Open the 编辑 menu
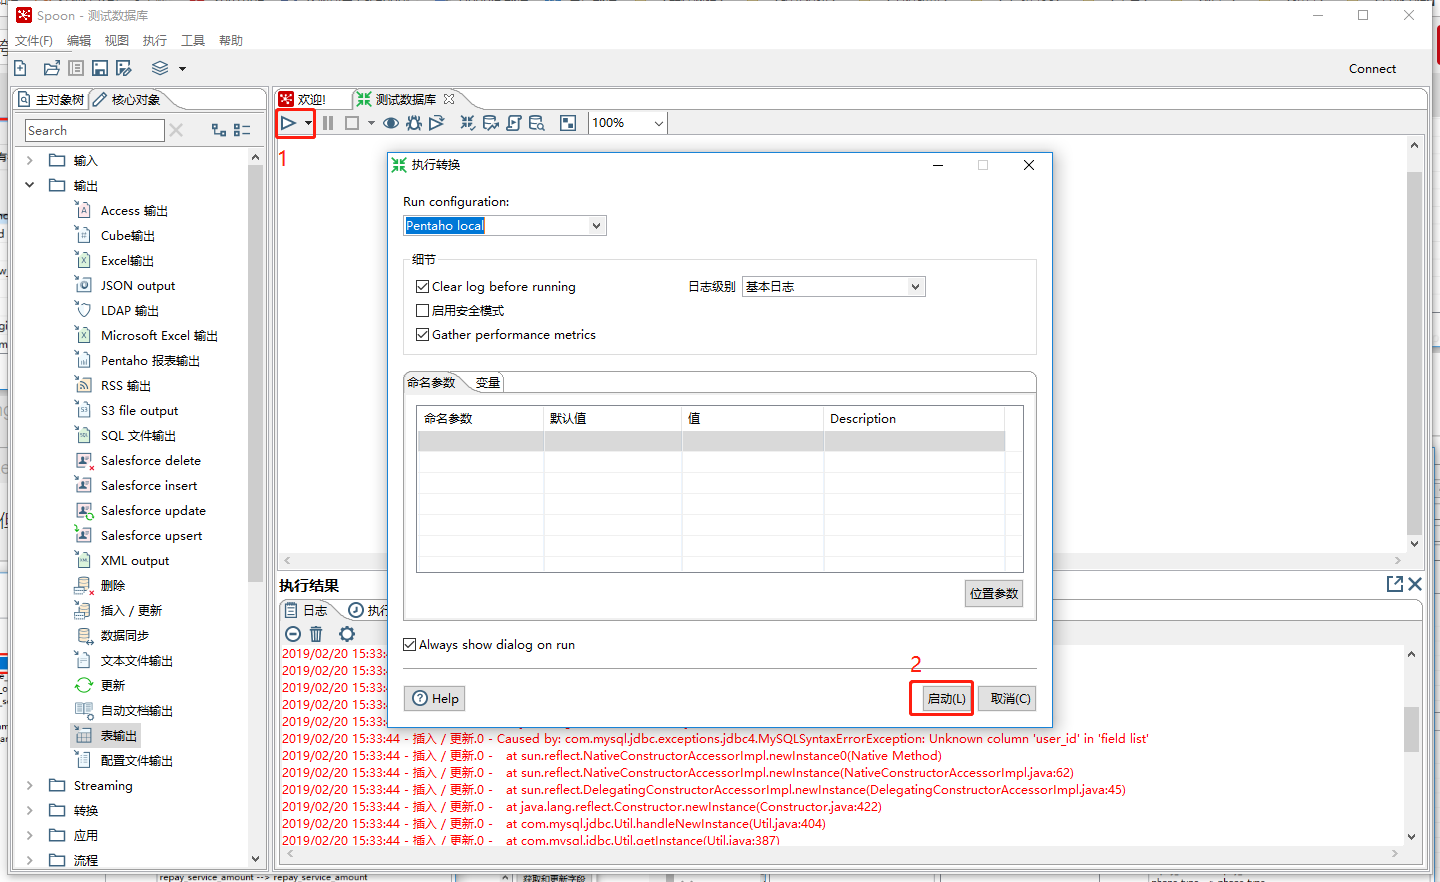The image size is (1440, 882). pyautogui.click(x=79, y=40)
